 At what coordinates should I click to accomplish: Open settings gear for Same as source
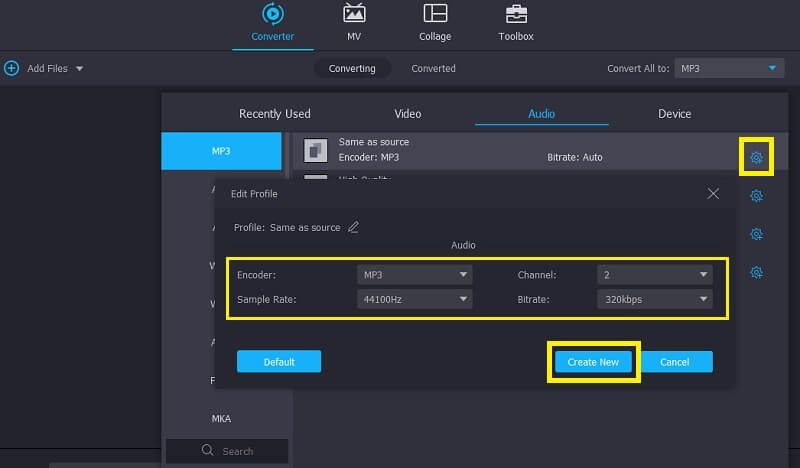click(x=756, y=157)
